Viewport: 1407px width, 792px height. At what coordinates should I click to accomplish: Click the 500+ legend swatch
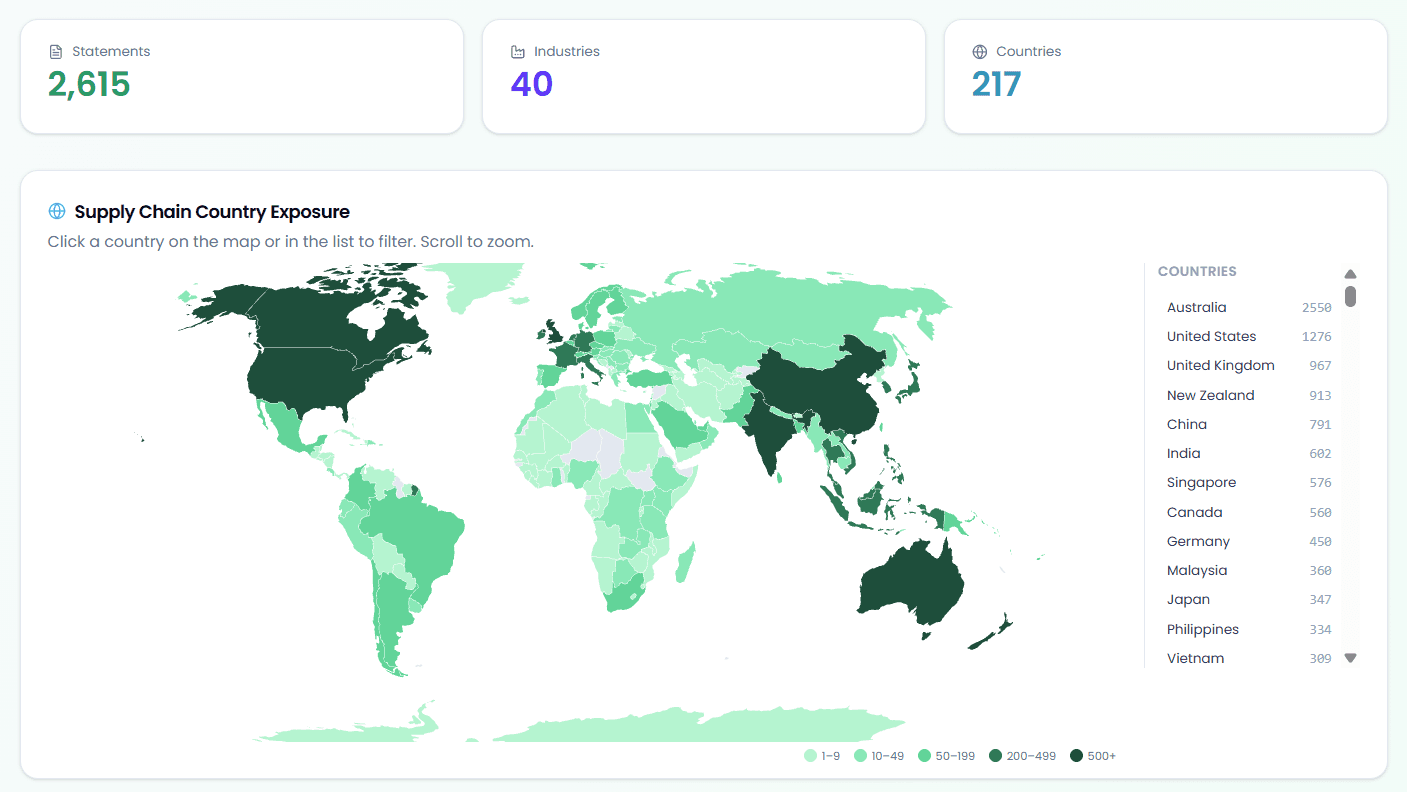1077,756
